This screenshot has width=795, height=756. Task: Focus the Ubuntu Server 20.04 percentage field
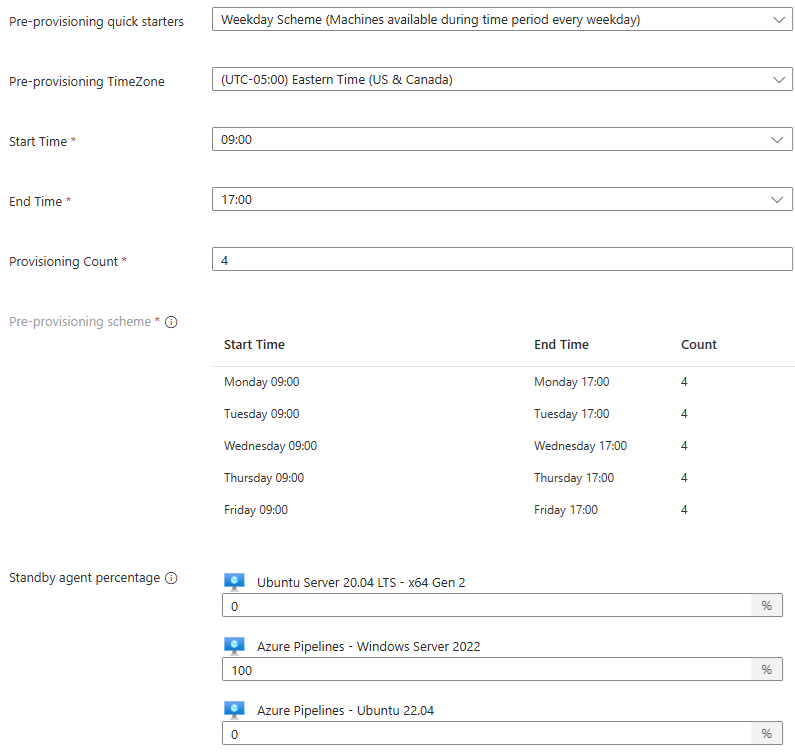point(486,606)
